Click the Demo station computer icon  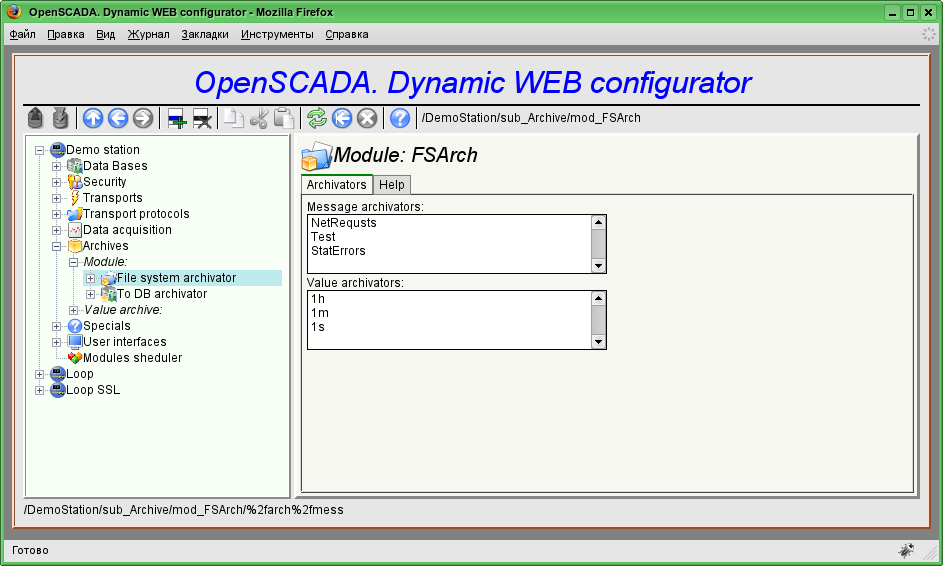(58, 150)
